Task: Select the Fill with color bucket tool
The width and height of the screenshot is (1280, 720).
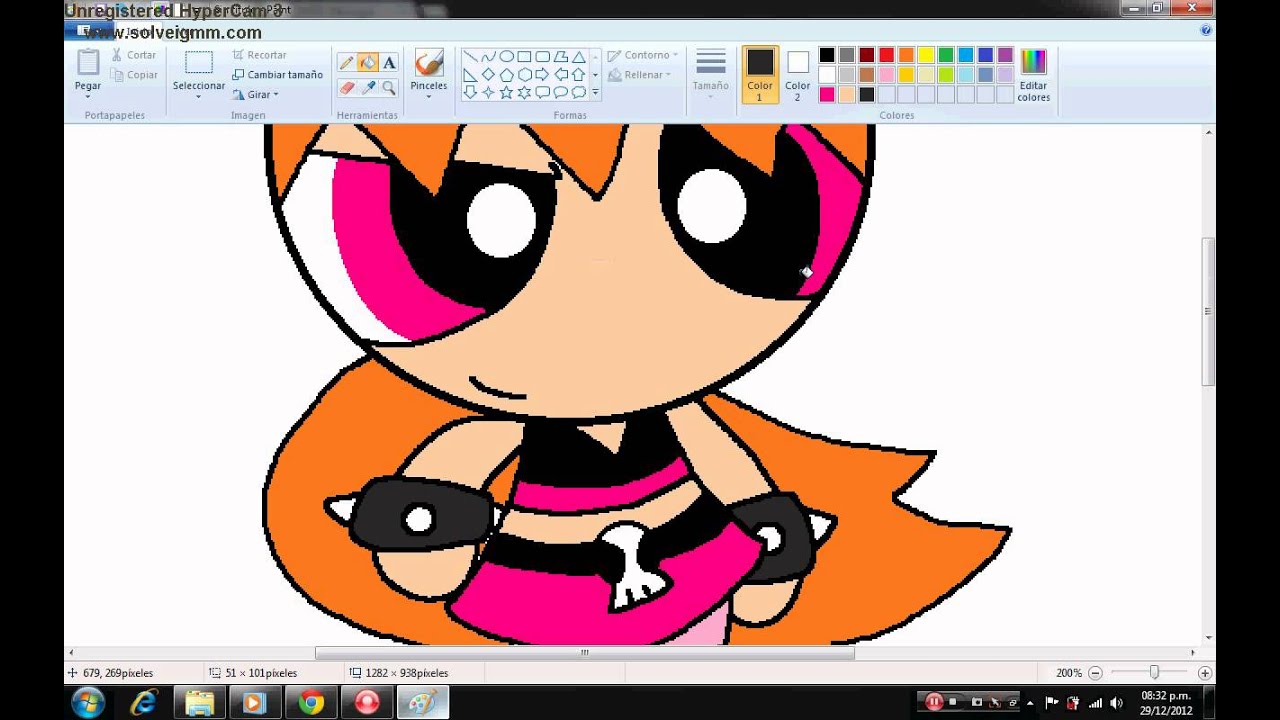Action: click(x=368, y=63)
